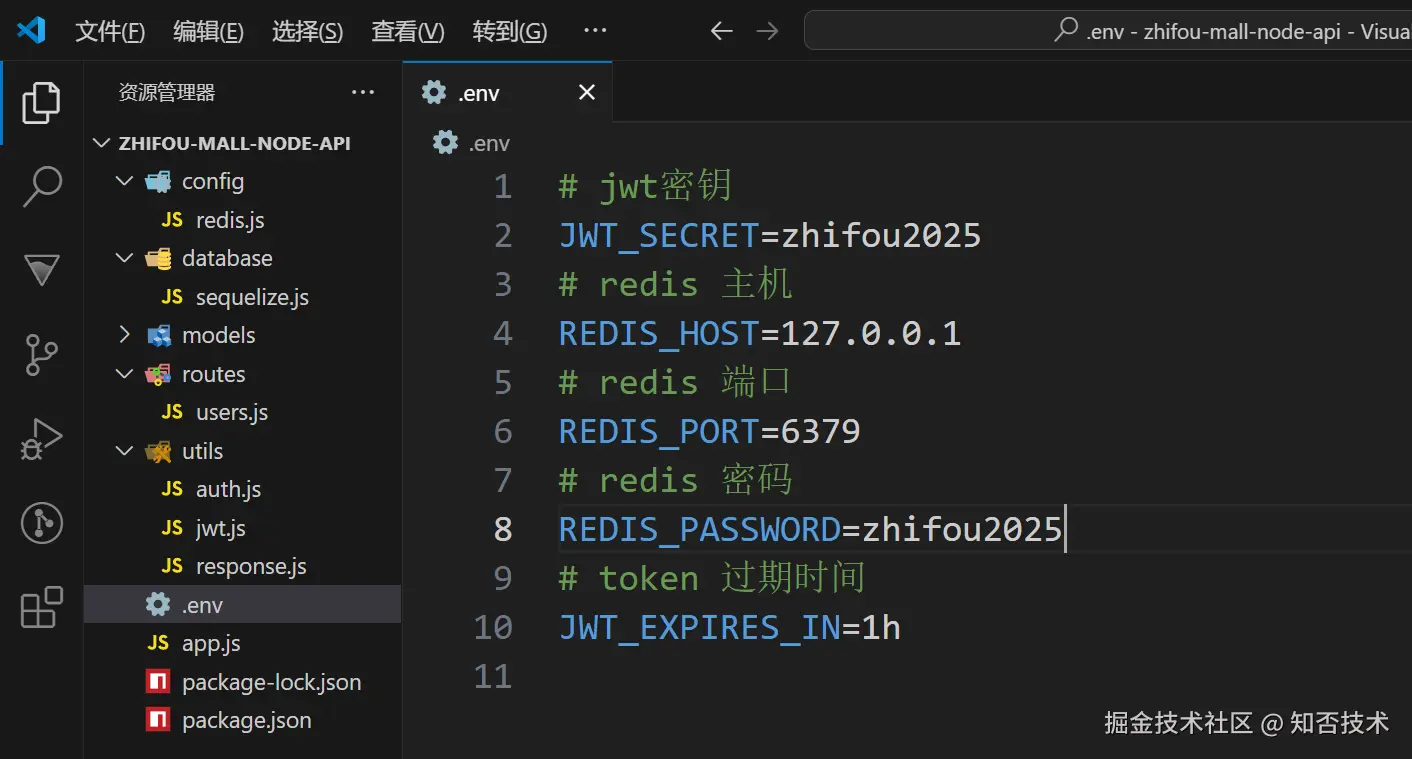Click the value 127.0.0.1
Viewport: 1412px width, 759px height.
click(x=871, y=334)
